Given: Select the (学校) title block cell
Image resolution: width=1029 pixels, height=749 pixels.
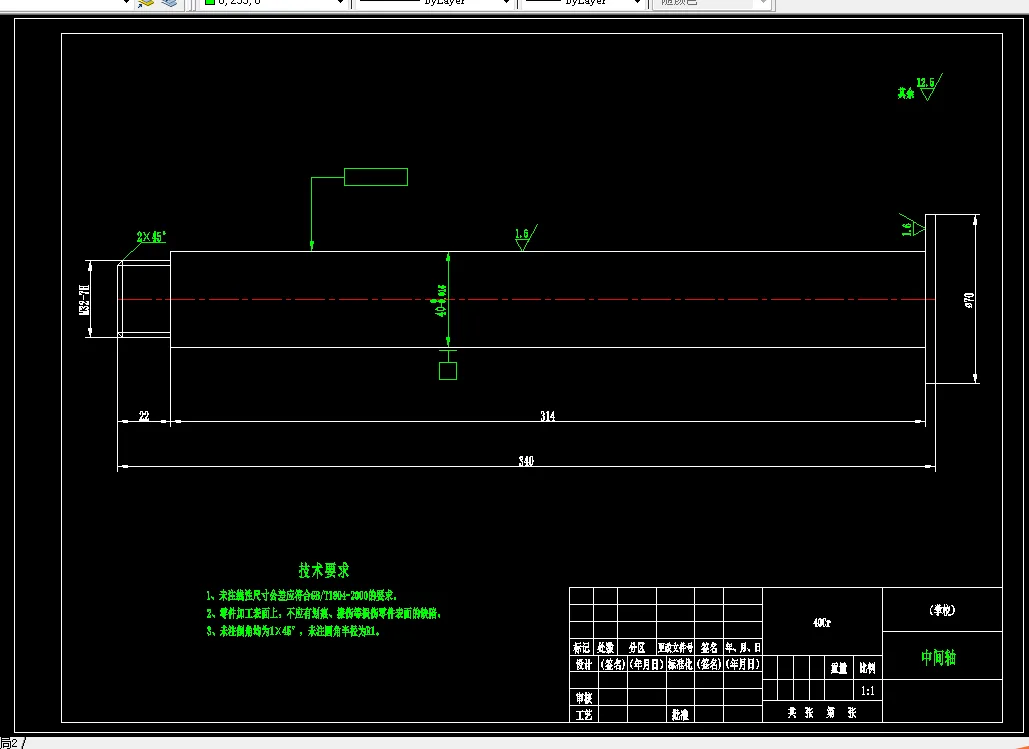Looking at the screenshot, I should click(942, 610).
